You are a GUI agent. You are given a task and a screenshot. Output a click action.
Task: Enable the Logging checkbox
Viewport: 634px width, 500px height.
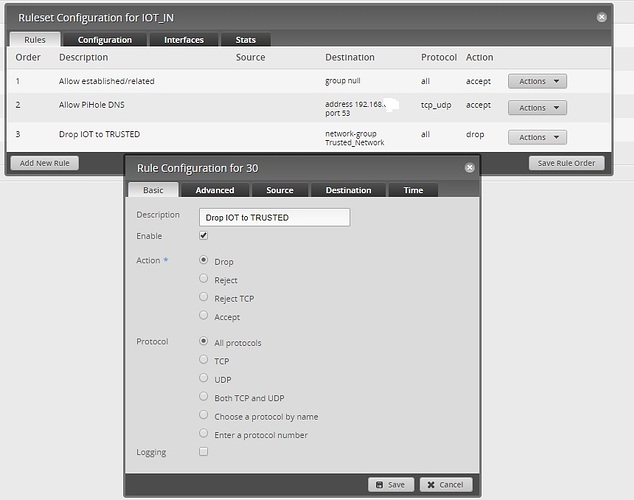click(x=203, y=451)
